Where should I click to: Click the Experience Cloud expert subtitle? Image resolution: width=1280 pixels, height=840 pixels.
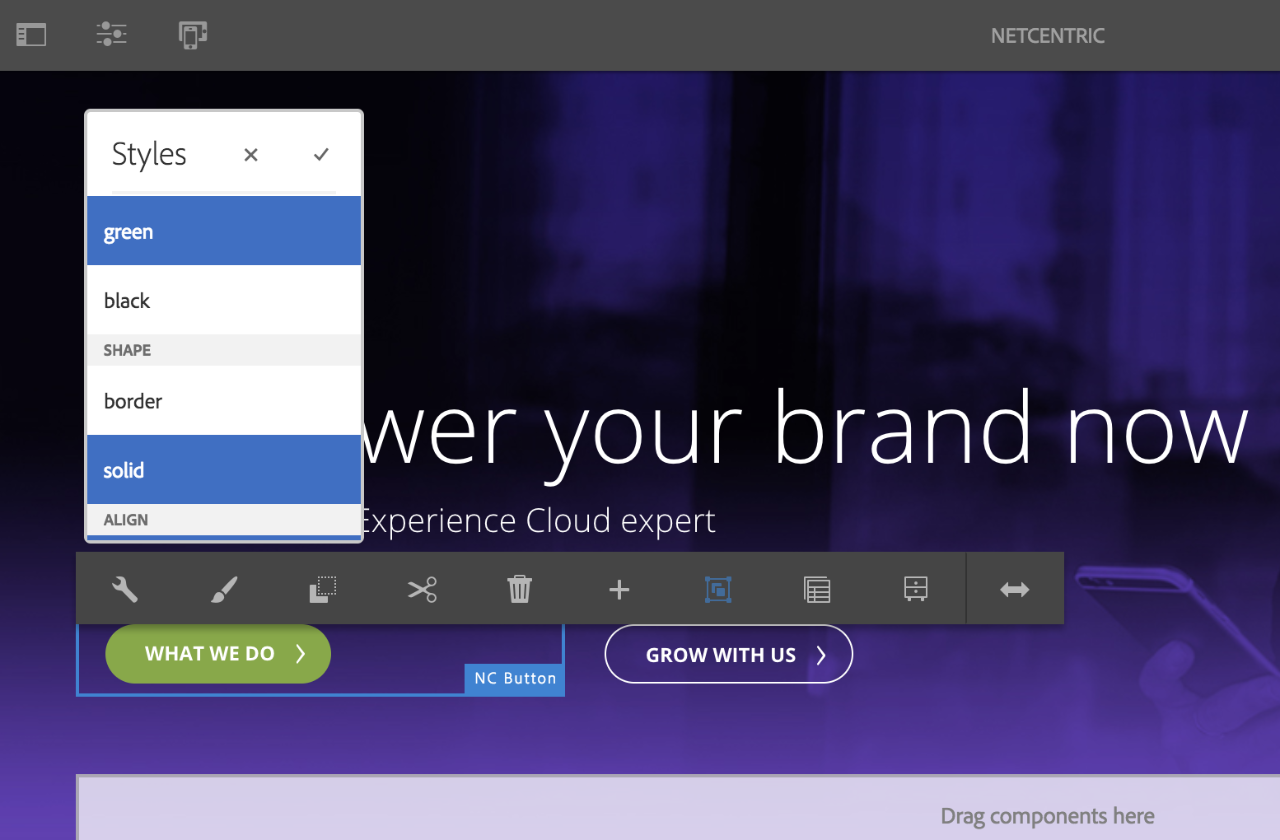pos(538,521)
